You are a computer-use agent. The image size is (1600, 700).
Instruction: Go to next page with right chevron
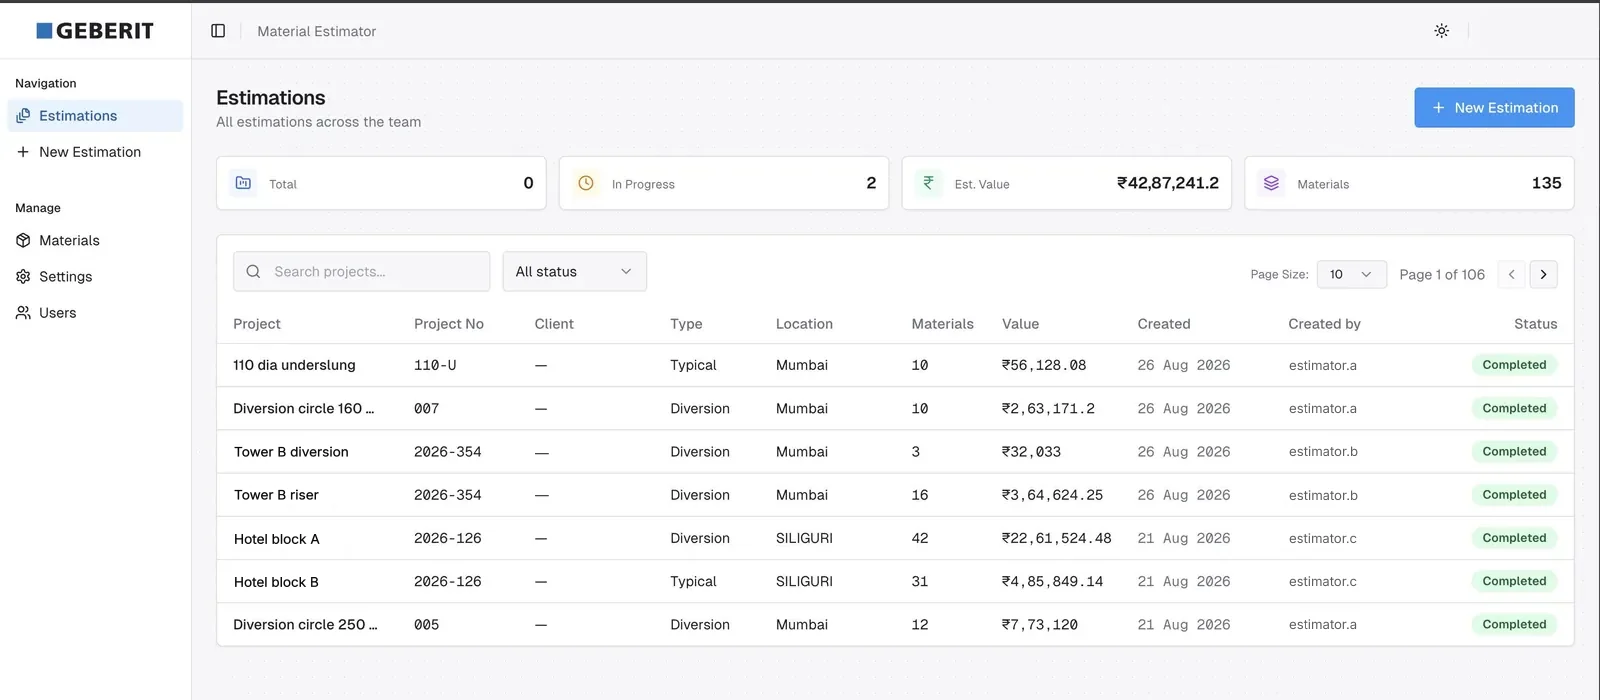[1543, 274]
